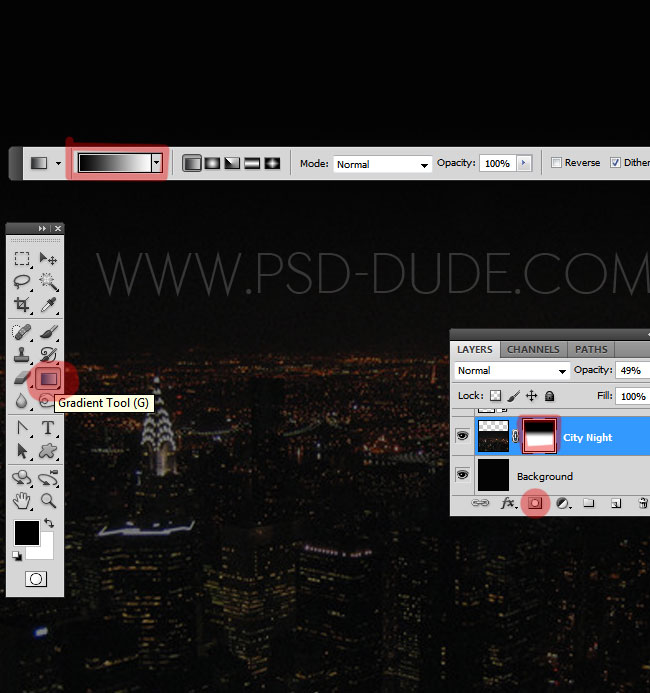The image size is (650, 693).
Task: Select the Eraser tool
Action: pyautogui.click(x=22, y=378)
